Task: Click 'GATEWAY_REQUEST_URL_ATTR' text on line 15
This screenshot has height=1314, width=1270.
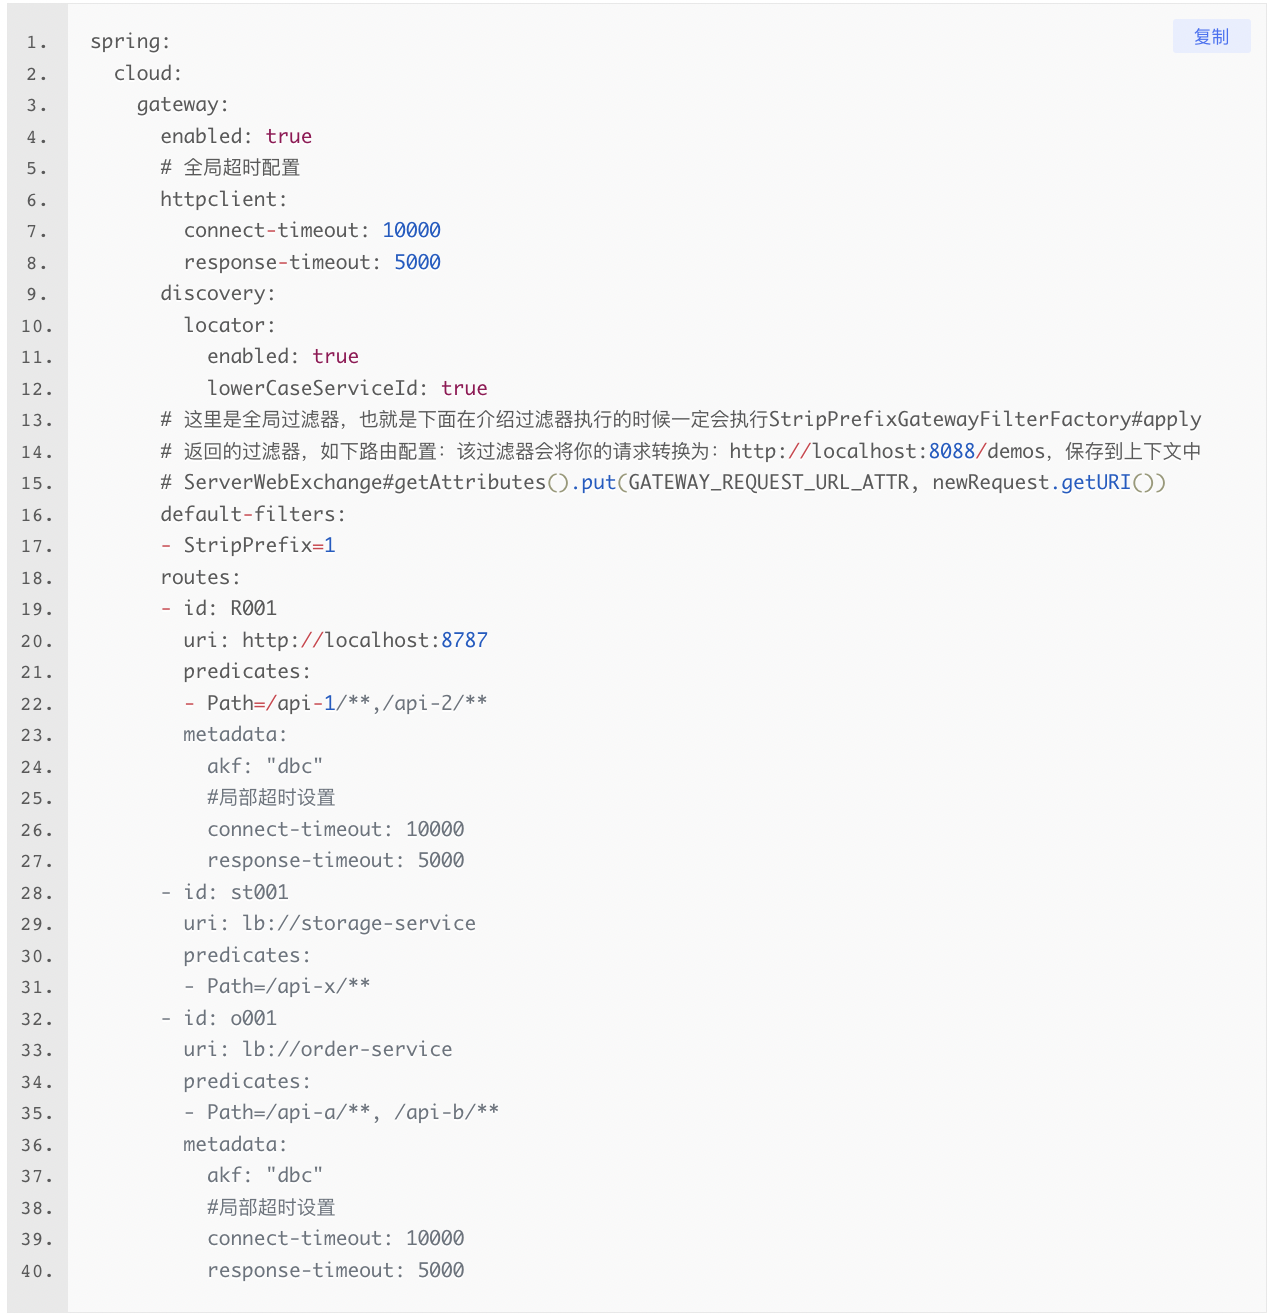Action: (x=768, y=483)
